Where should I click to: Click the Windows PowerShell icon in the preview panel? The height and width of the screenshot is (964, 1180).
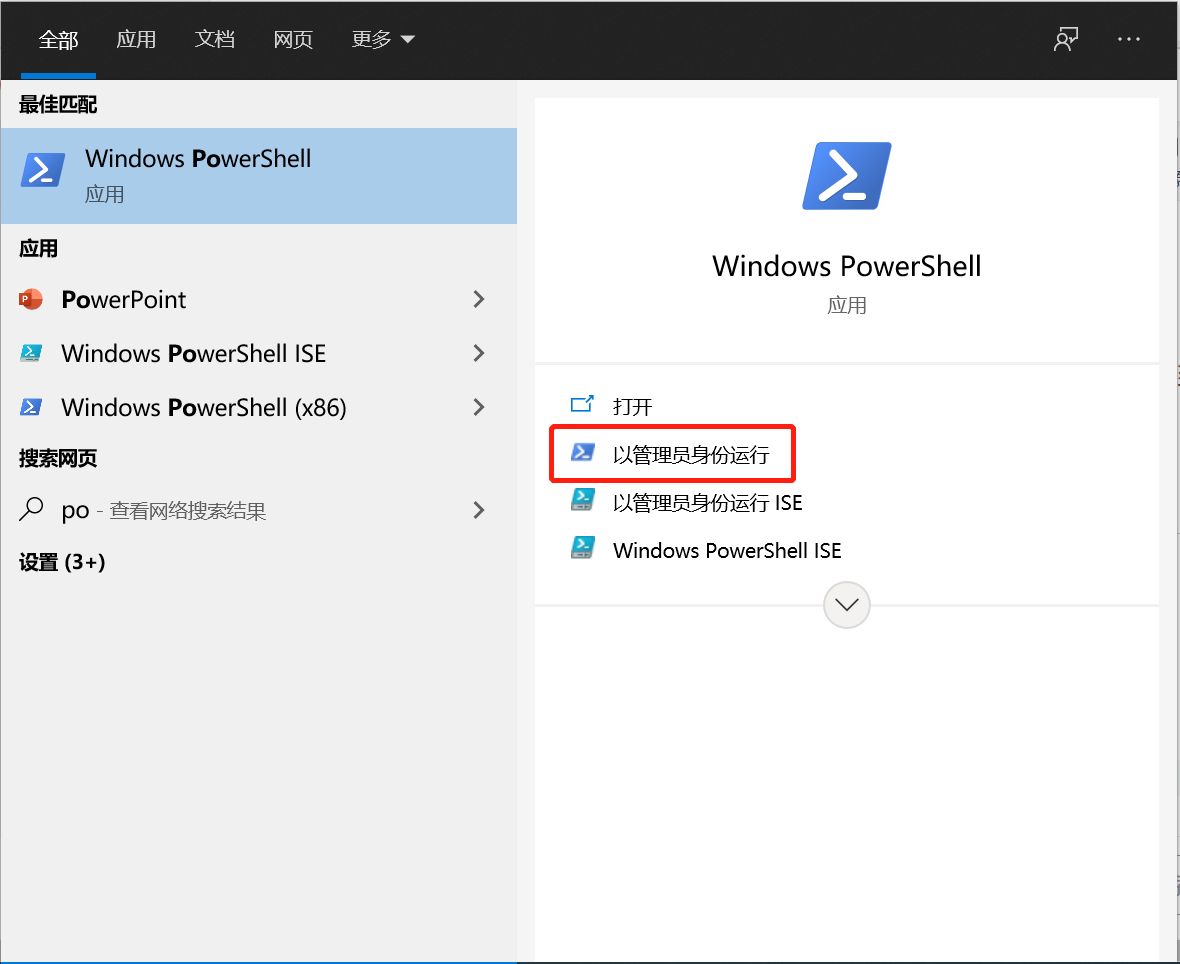tap(846, 177)
